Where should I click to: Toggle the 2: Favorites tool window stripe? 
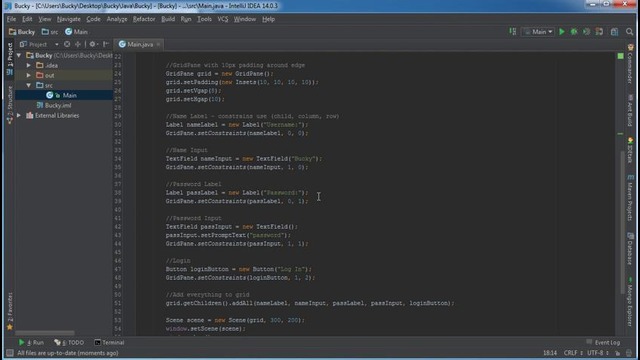click(x=10, y=311)
